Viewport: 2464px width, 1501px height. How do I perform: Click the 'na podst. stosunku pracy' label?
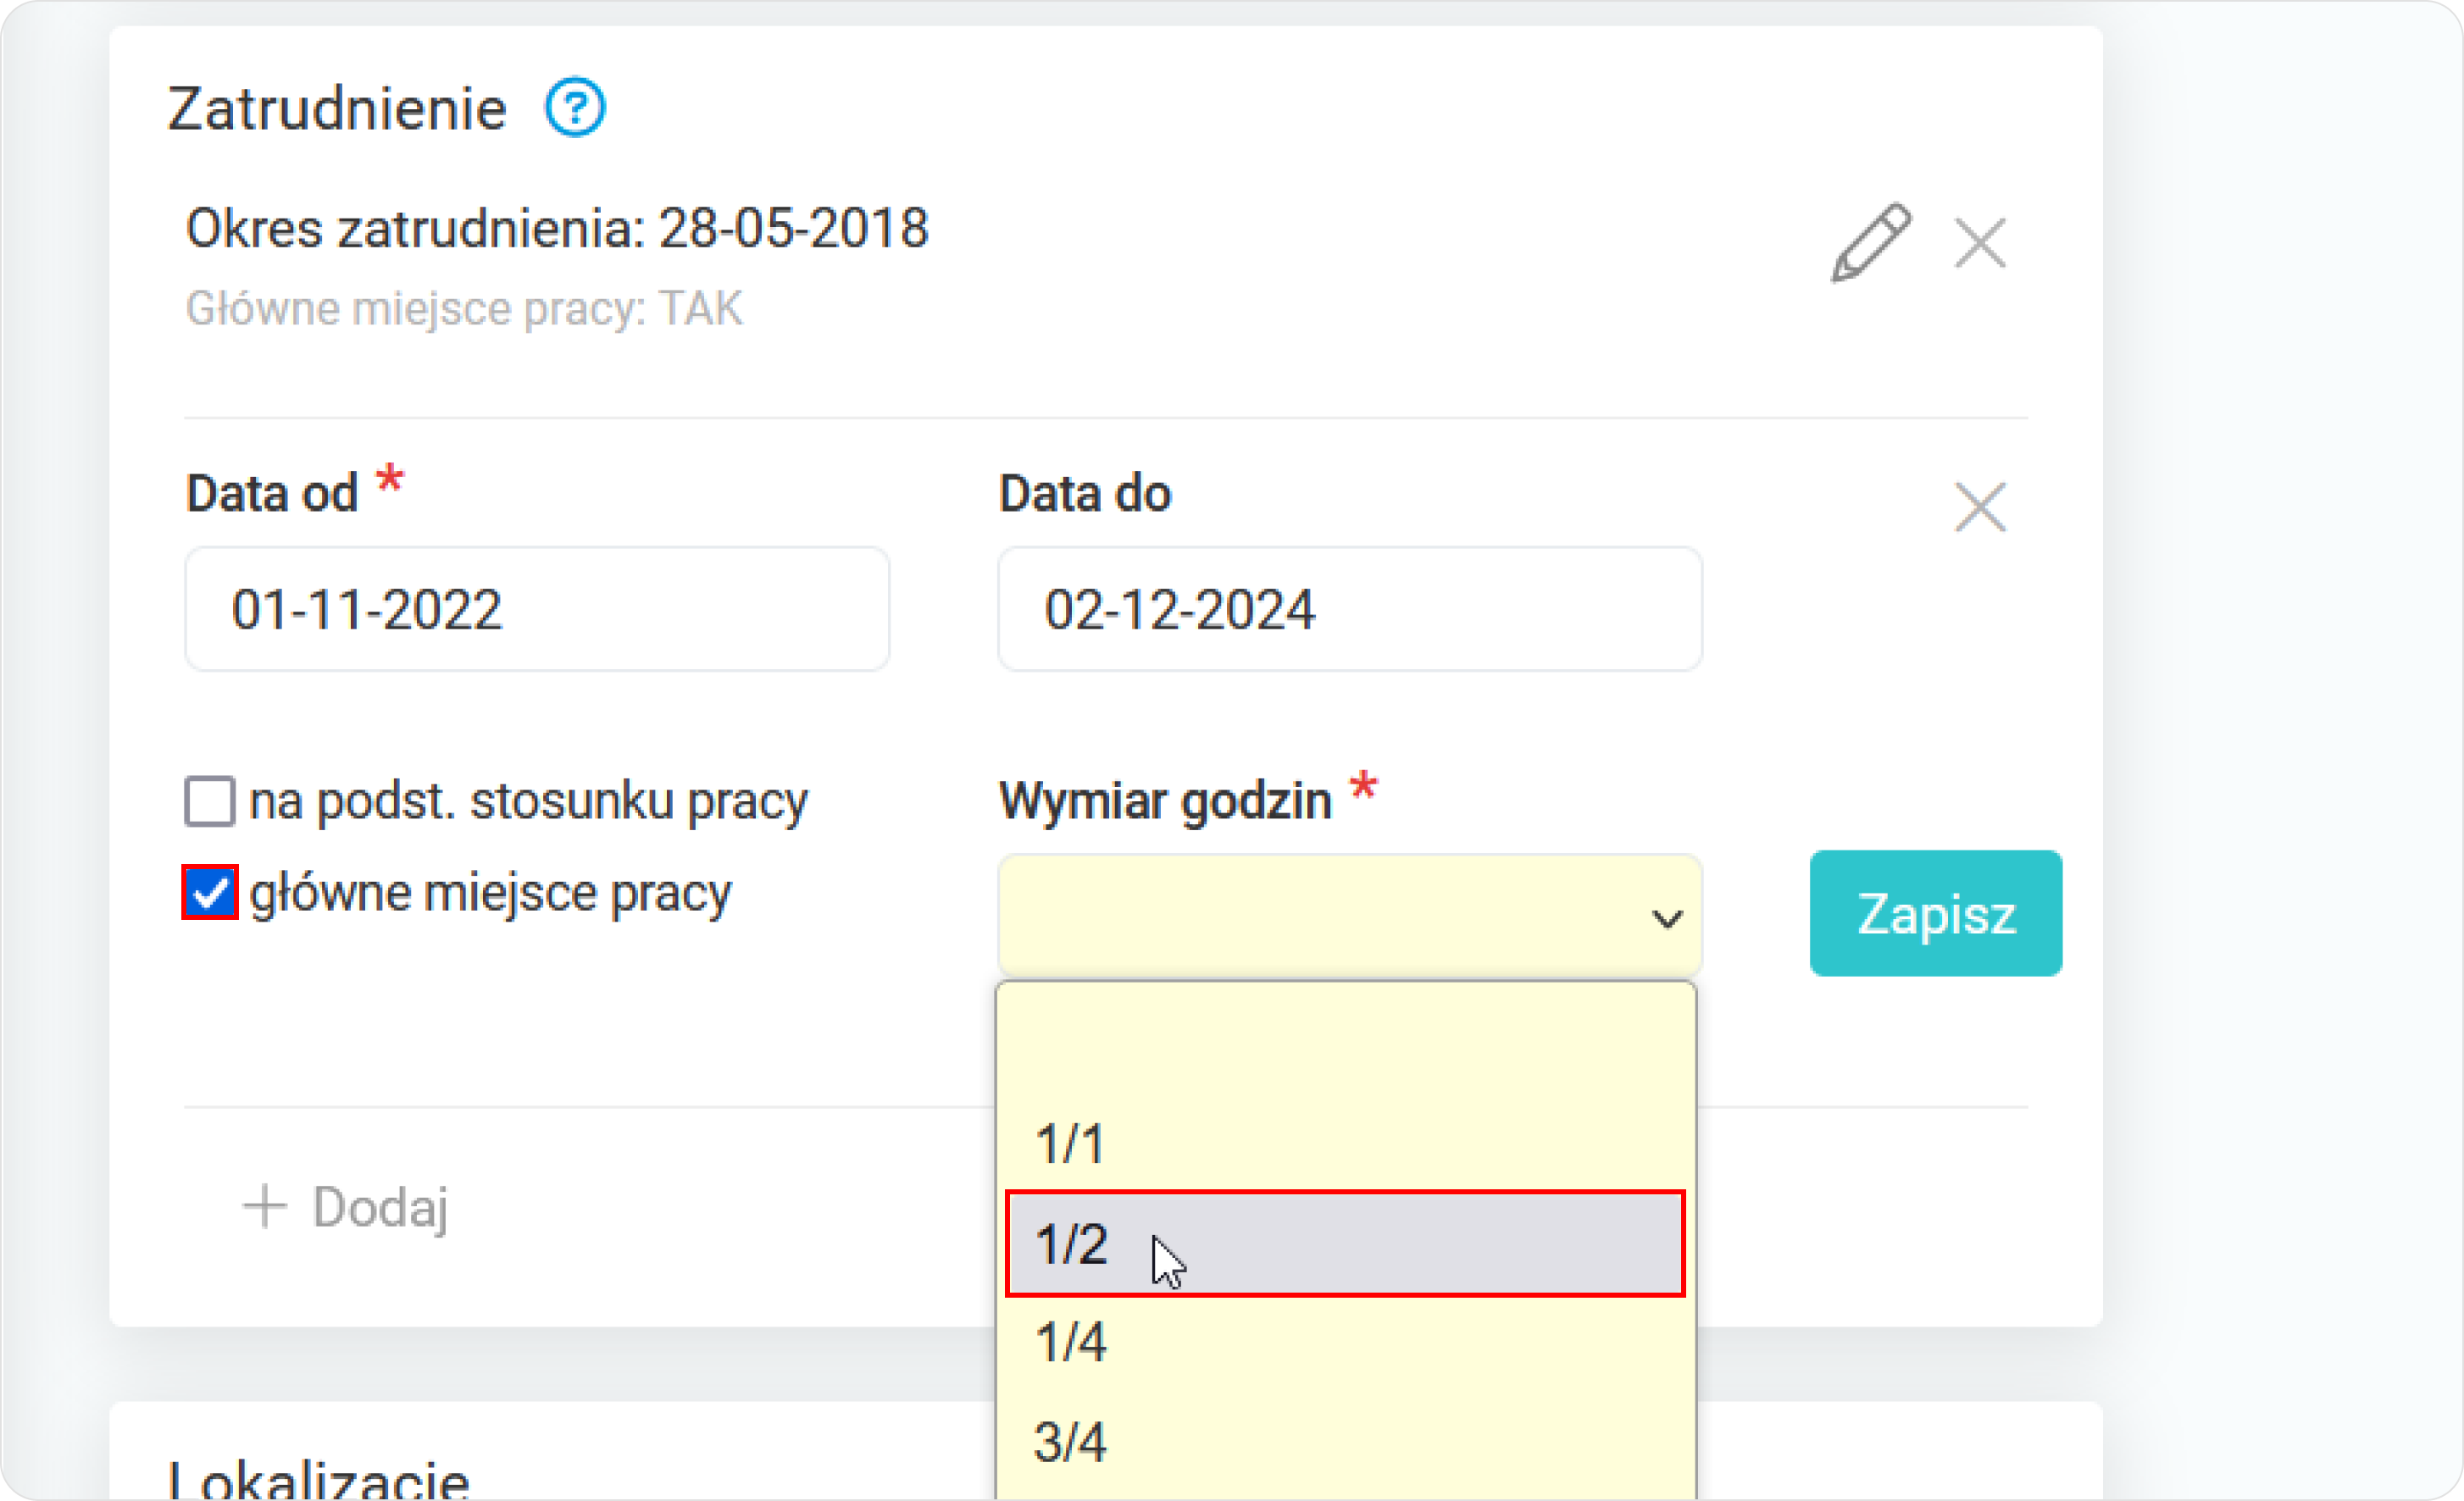(528, 802)
